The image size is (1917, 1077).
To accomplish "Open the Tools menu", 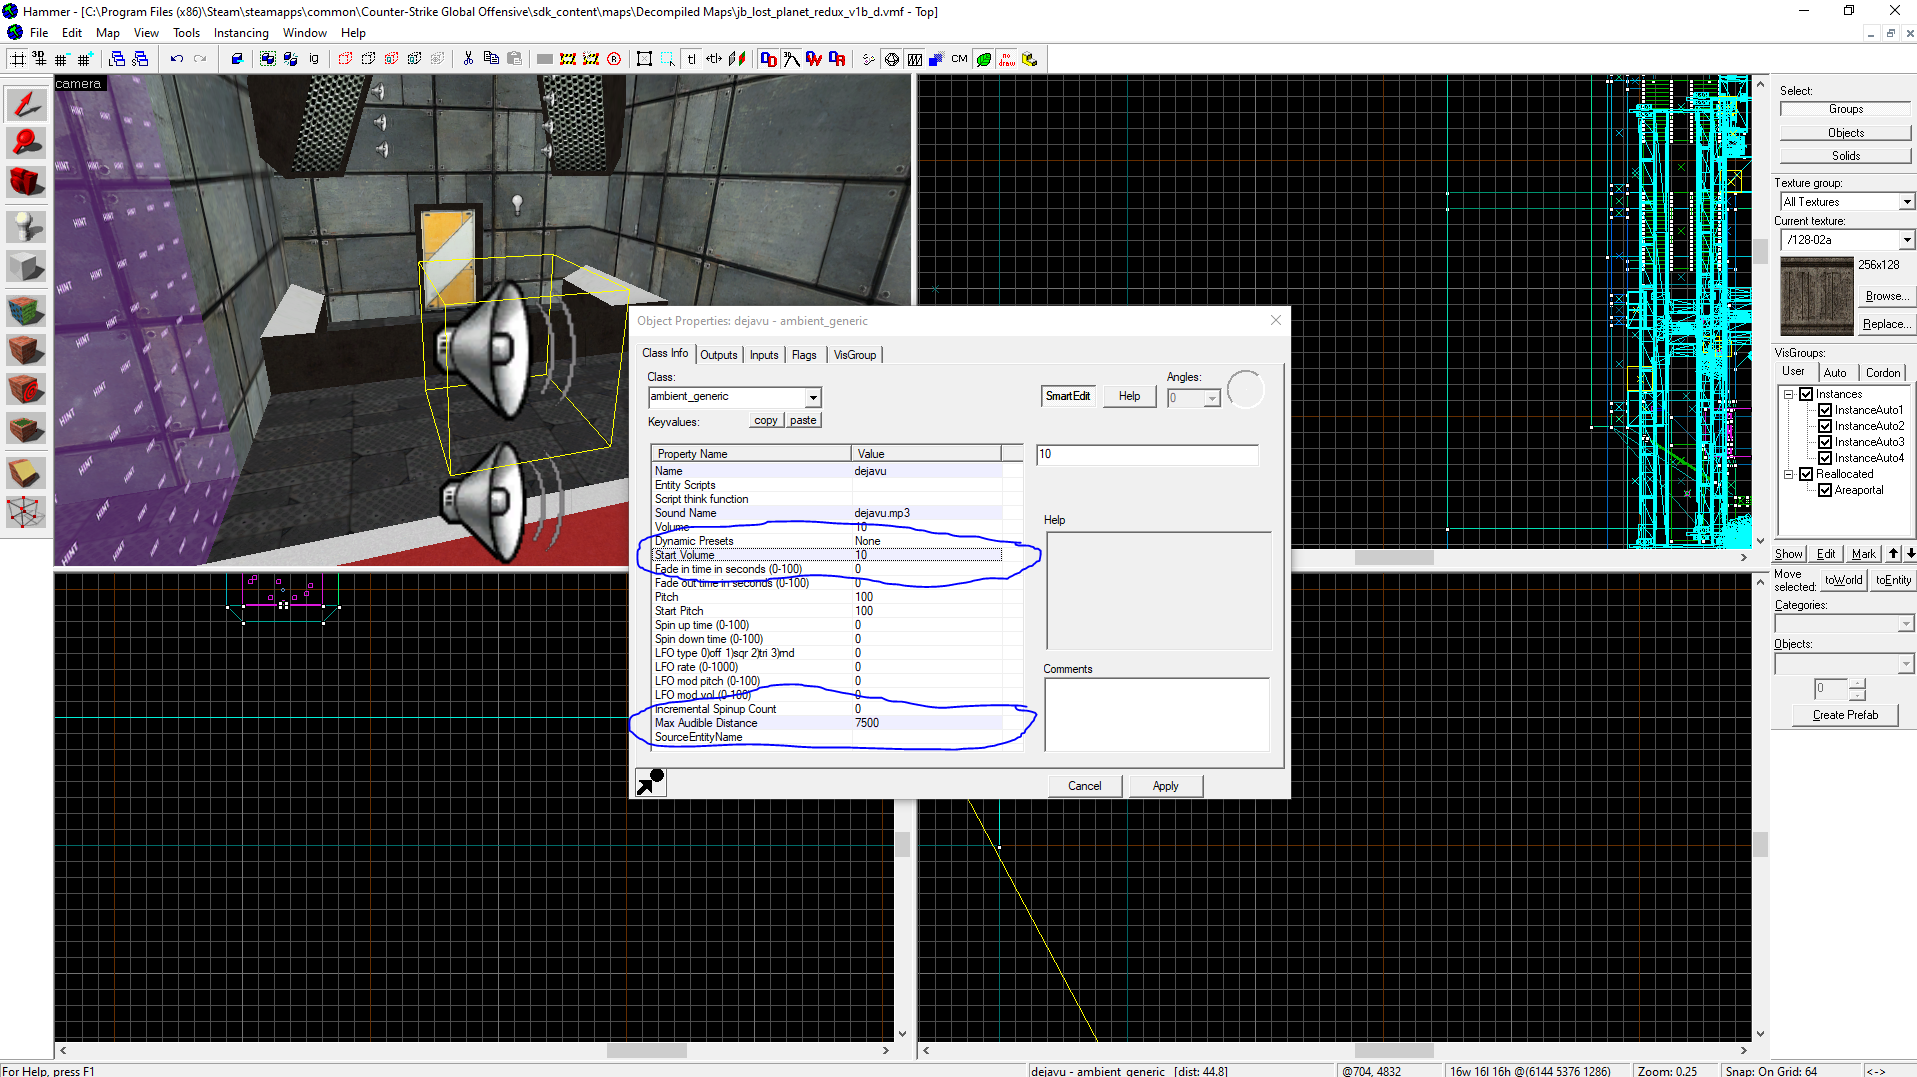I will (x=186, y=33).
